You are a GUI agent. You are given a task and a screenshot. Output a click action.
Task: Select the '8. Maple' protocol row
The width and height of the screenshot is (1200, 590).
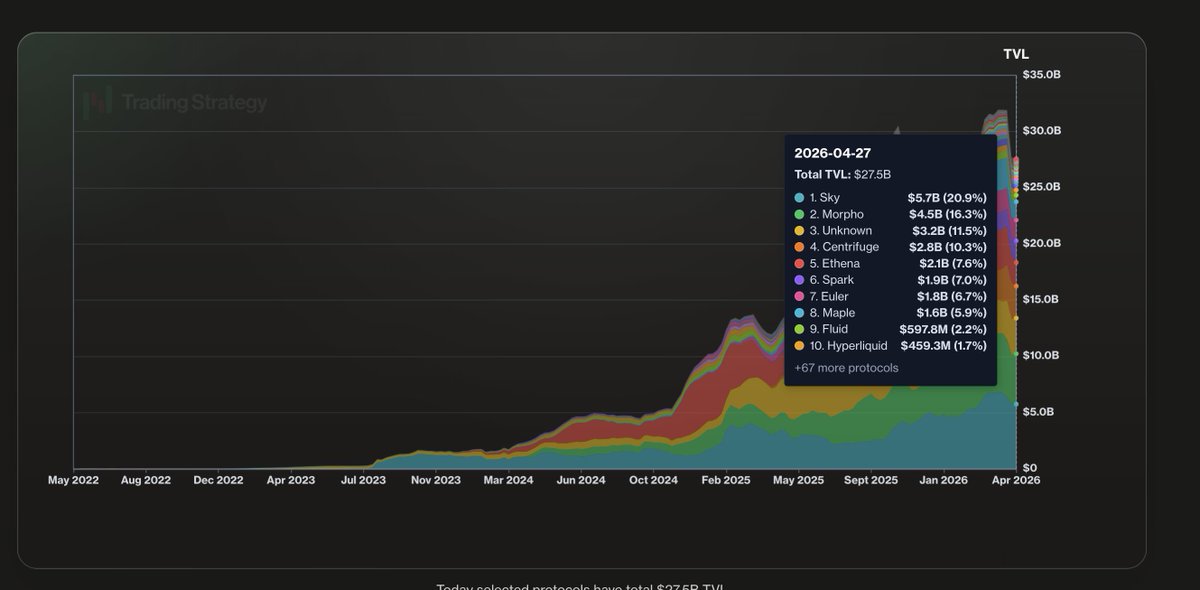coord(890,313)
